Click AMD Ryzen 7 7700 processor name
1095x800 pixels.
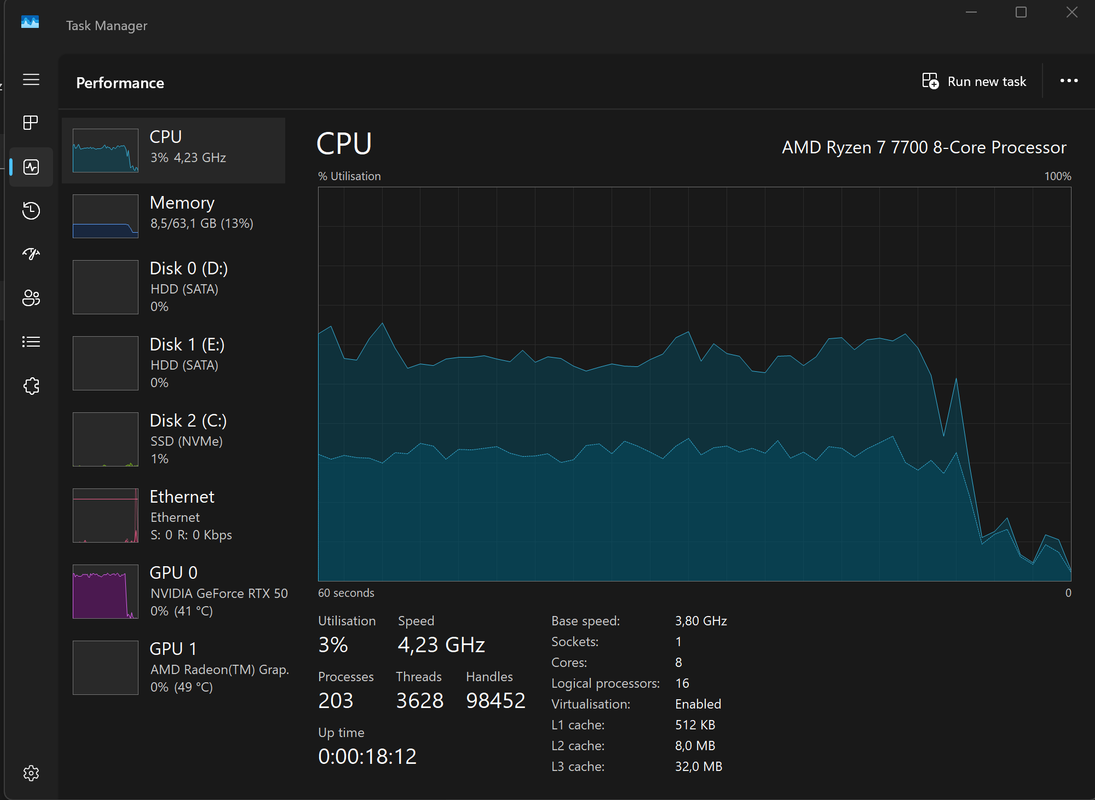click(924, 147)
